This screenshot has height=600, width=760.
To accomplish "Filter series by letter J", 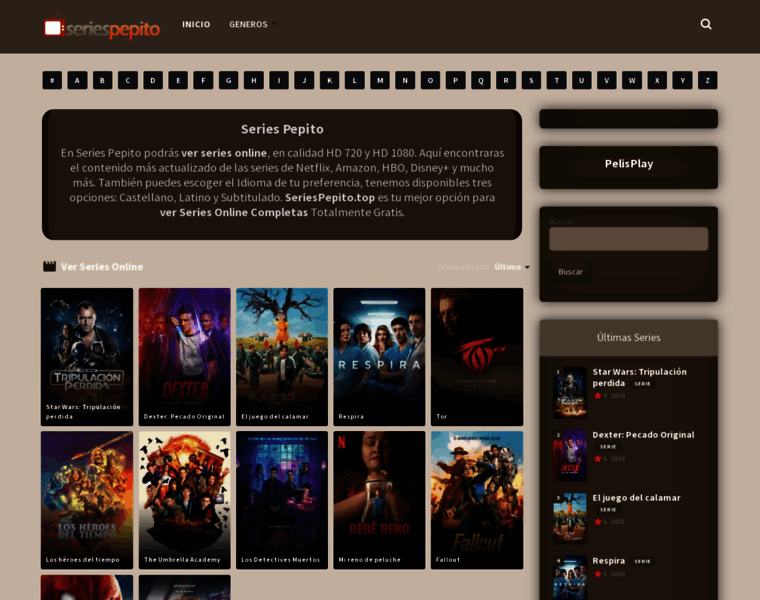I will point(304,80).
